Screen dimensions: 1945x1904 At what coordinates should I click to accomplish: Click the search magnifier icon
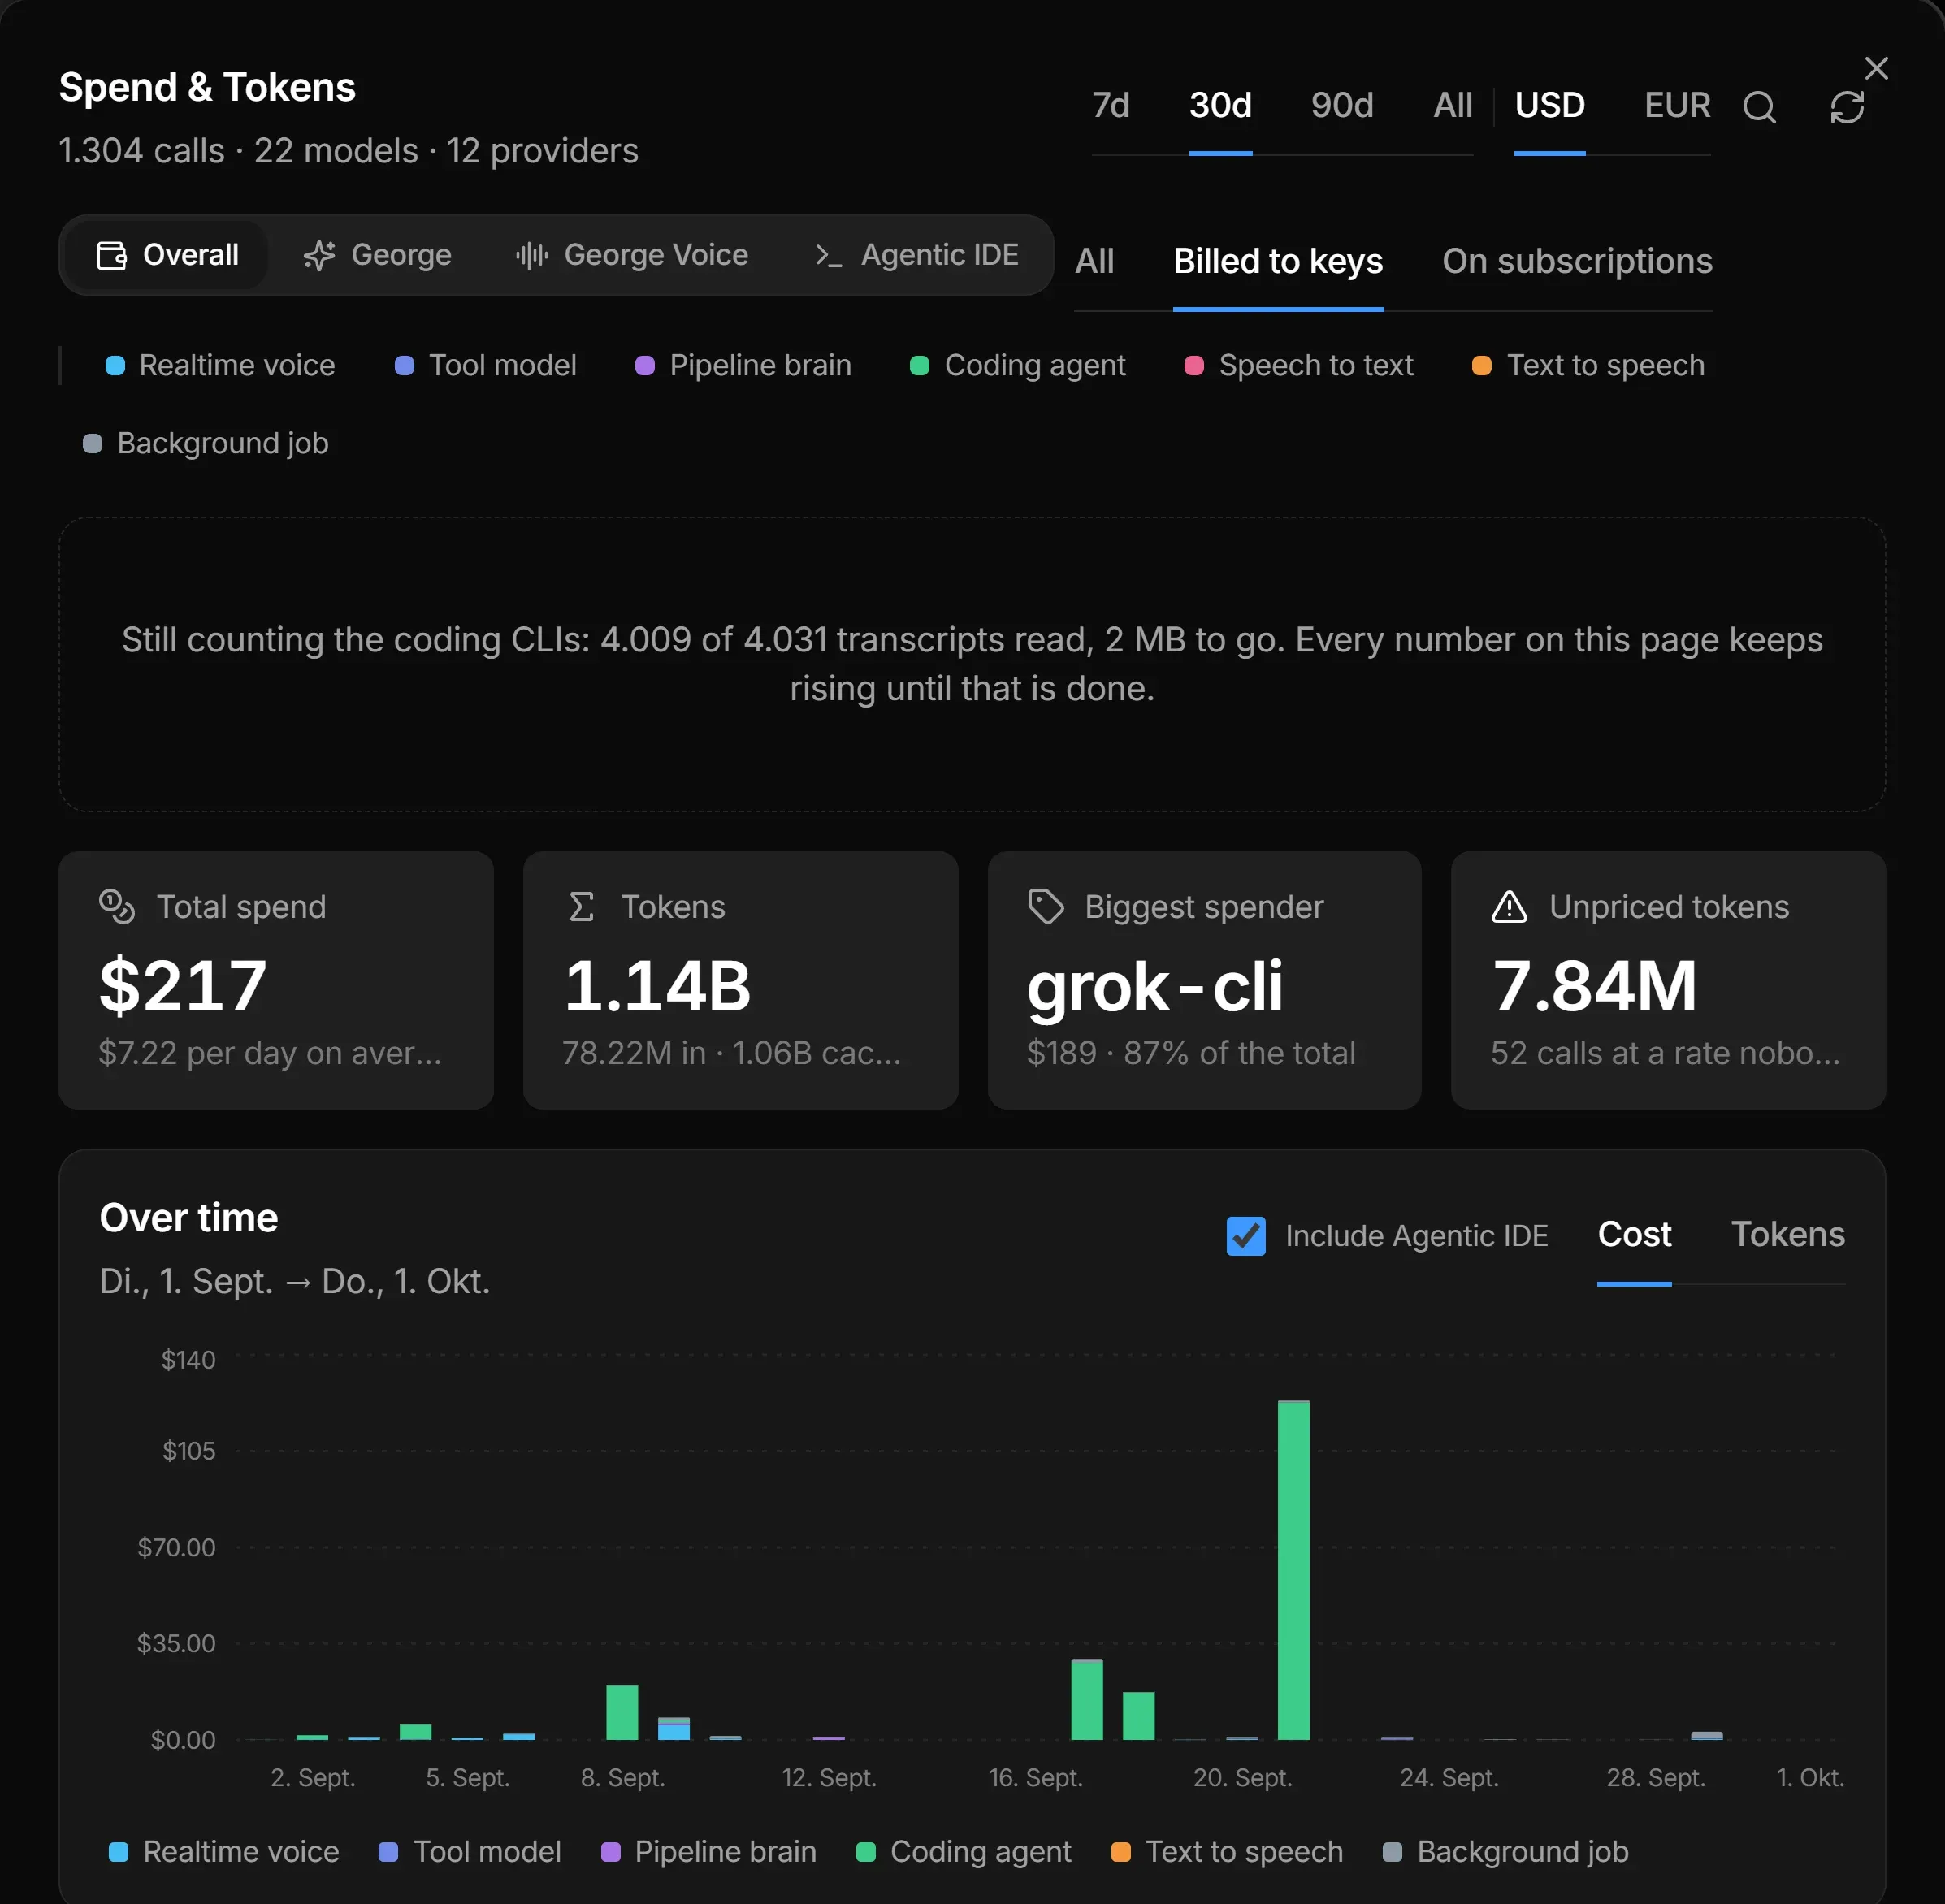[1759, 107]
